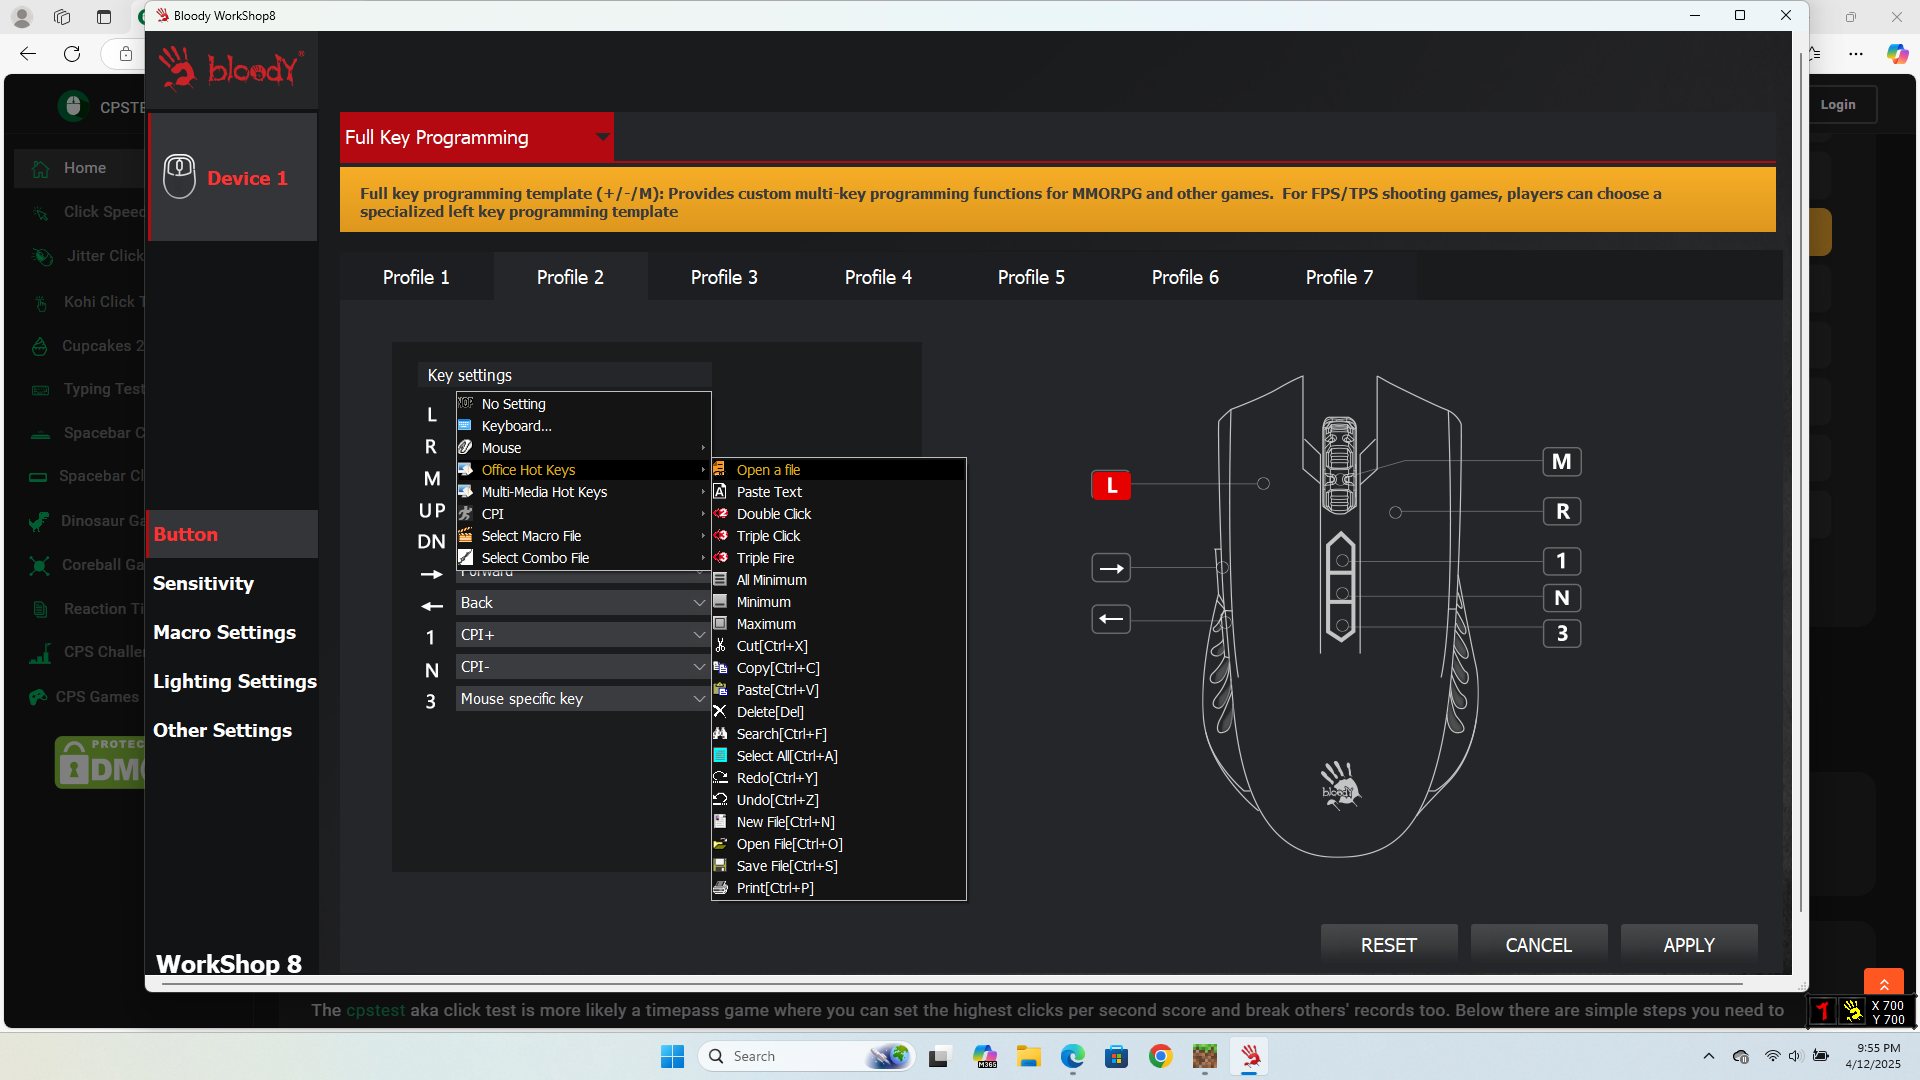Select the N button label on mouse diagram
The image size is (1920, 1080).
(1562, 598)
